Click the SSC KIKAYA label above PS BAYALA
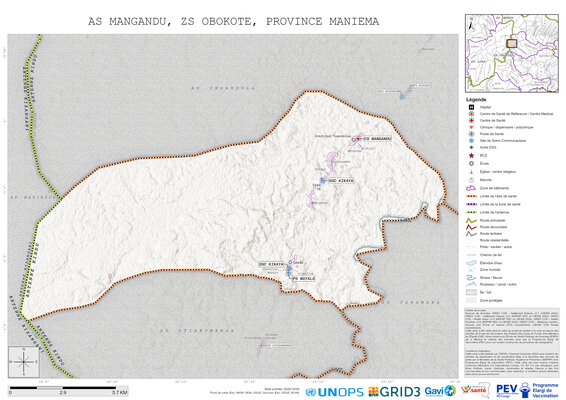The width and height of the screenshot is (566, 400). coord(271,265)
